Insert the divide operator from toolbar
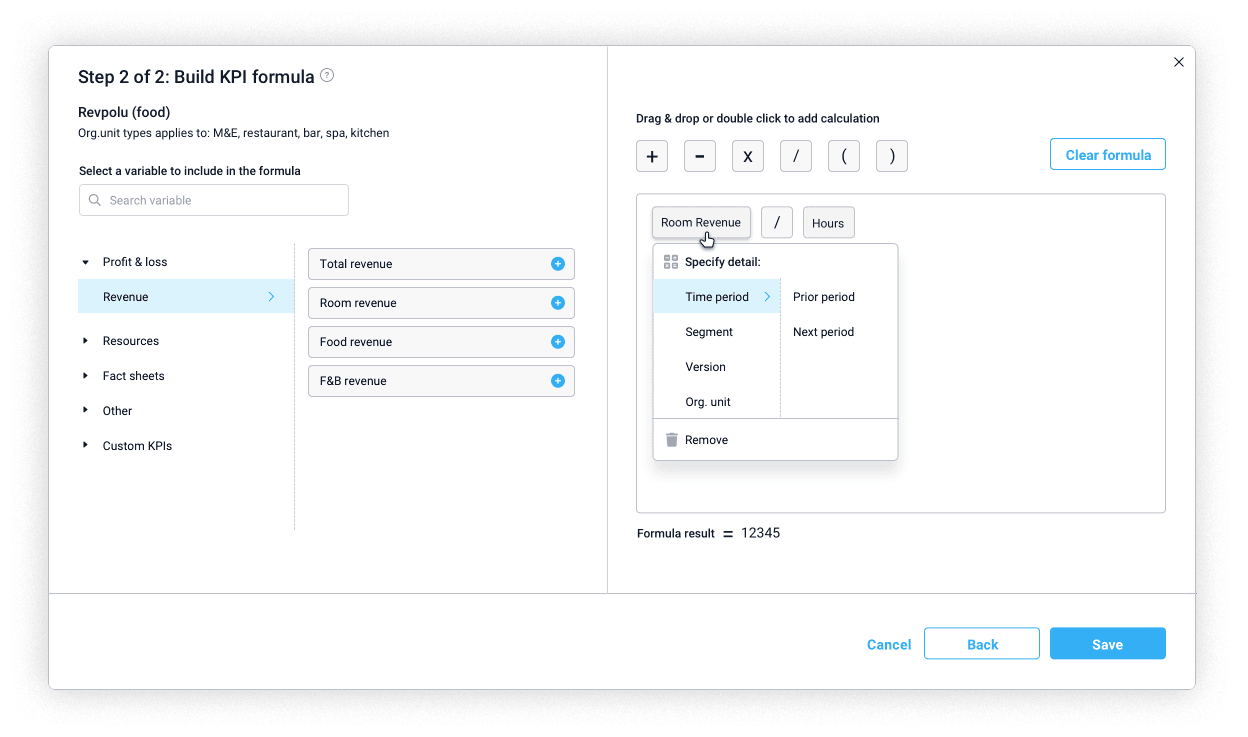Image resolution: width=1248 pixels, height=737 pixels. pyautogui.click(x=796, y=156)
